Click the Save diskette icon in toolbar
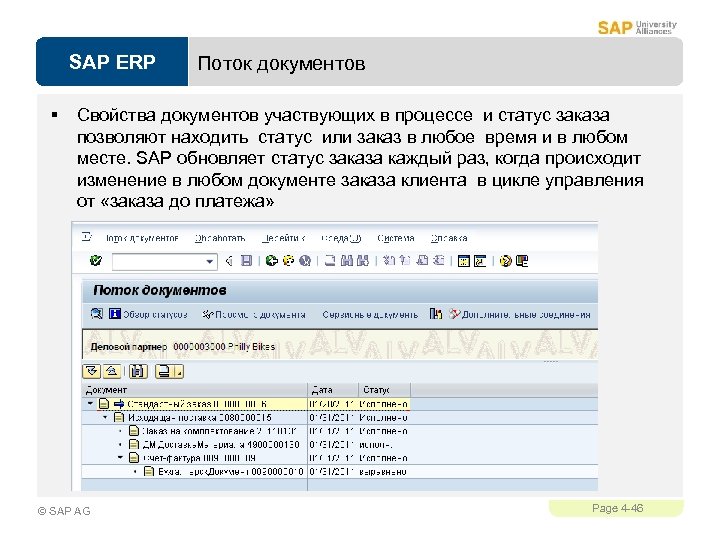Viewport: 720px width, 540px height. [x=247, y=261]
